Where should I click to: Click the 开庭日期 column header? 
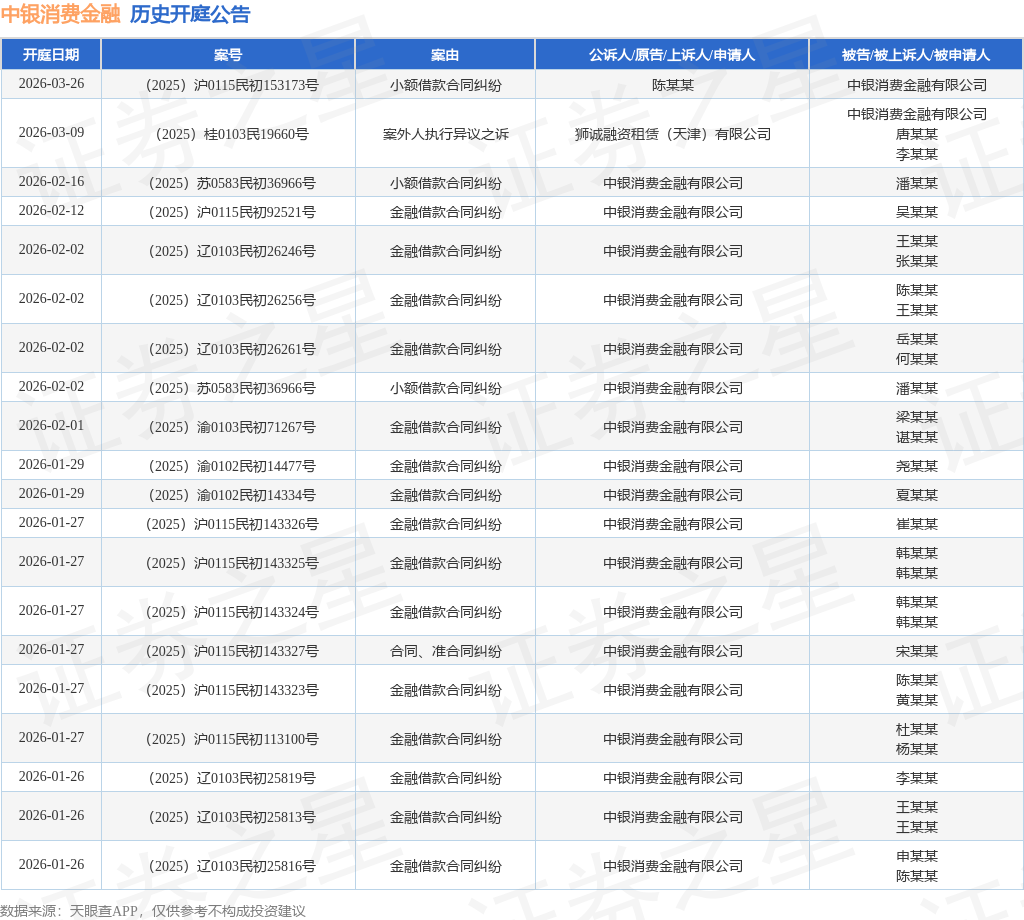pyautogui.click(x=51, y=55)
